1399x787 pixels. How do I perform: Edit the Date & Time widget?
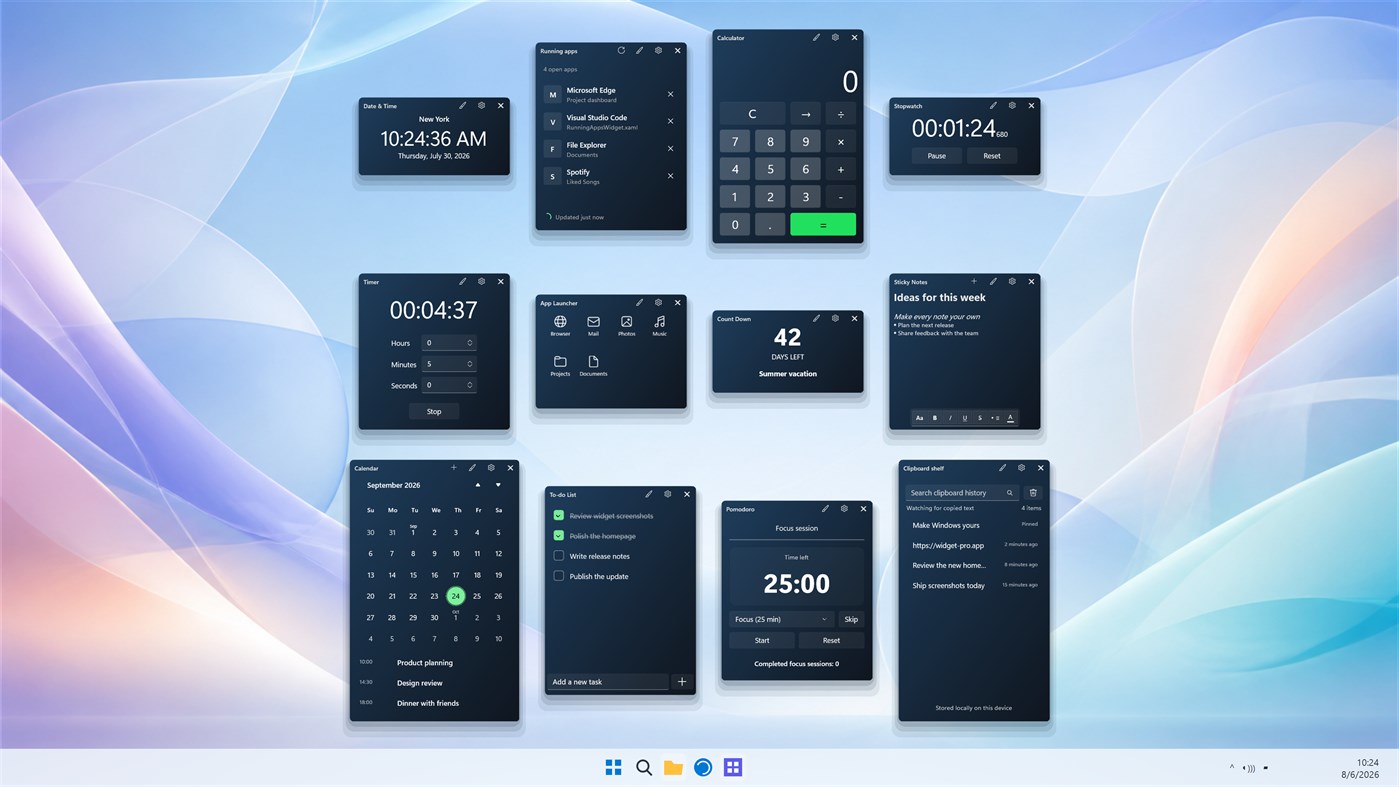[x=463, y=105]
